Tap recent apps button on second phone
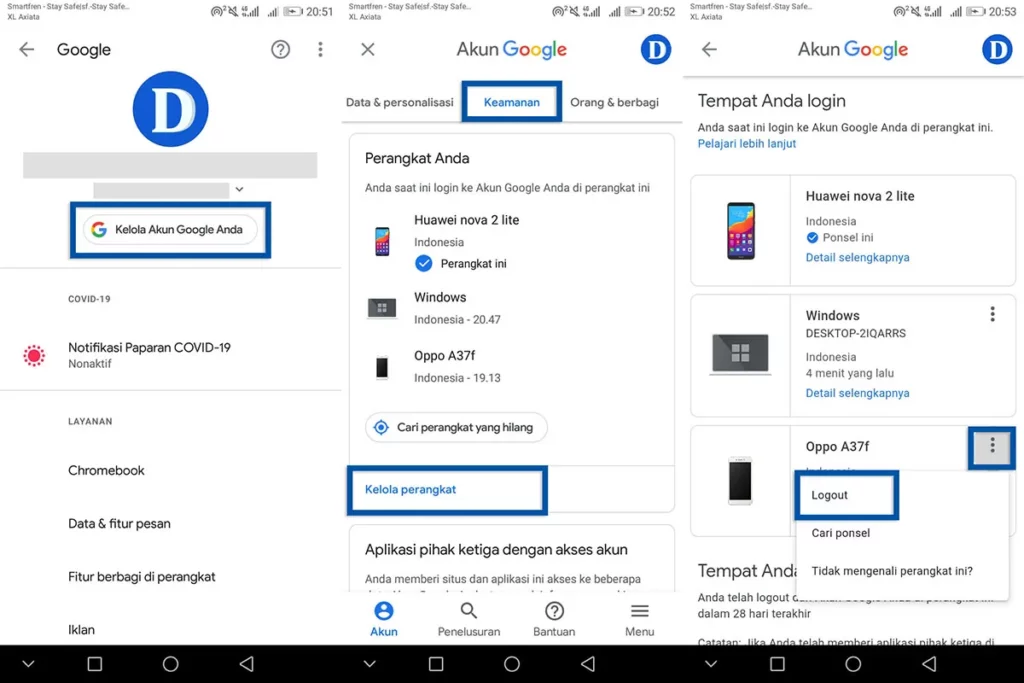 [436, 664]
